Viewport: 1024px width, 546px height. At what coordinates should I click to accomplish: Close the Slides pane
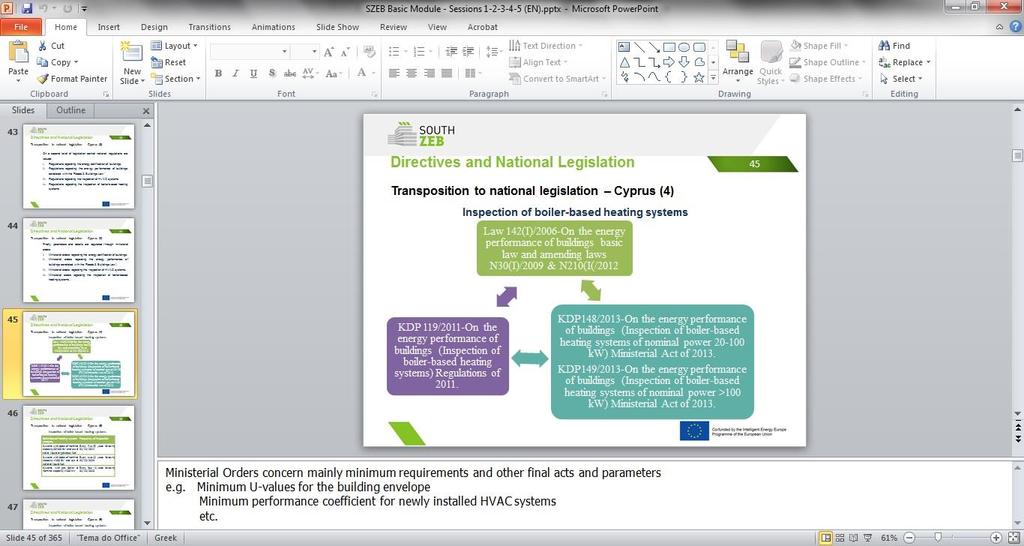click(146, 111)
